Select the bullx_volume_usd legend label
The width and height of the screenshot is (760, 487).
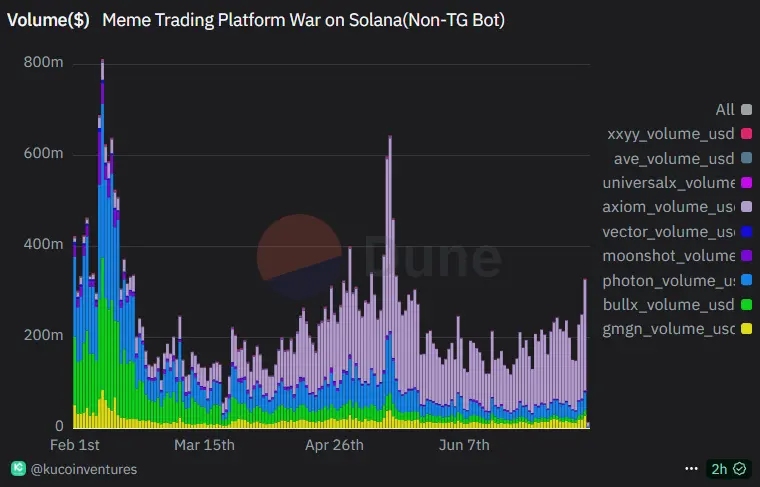pos(669,305)
